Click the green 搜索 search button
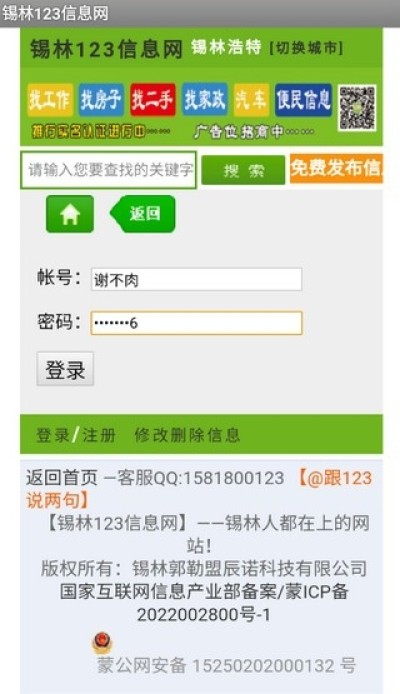This screenshot has width=400, height=694. [243, 170]
